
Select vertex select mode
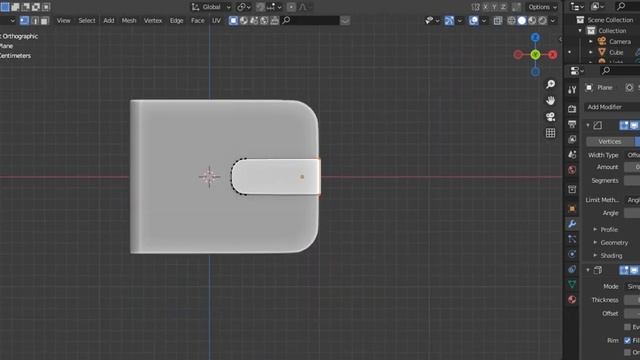pos(24,20)
